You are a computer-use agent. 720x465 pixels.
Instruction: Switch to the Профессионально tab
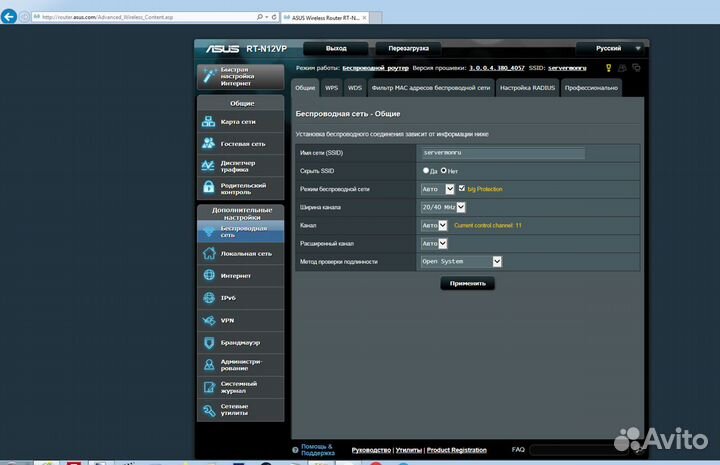591,88
